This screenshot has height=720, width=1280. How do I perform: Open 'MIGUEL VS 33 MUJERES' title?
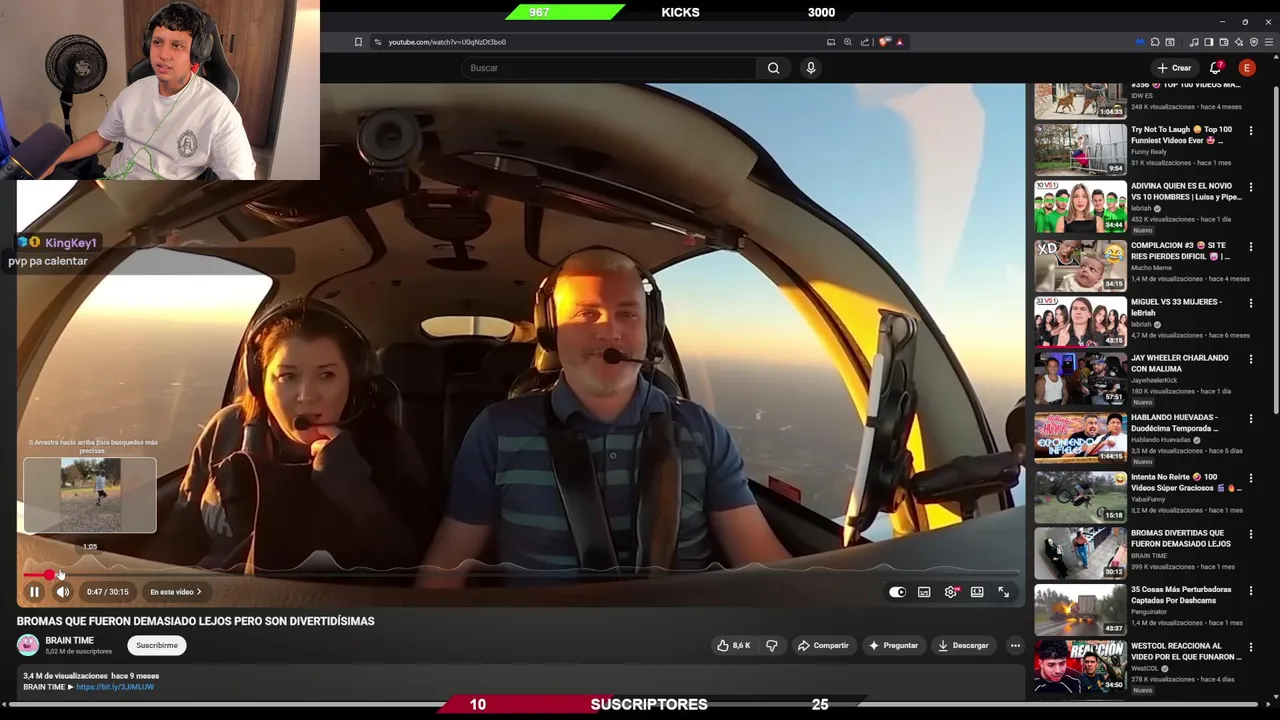[1176, 307]
